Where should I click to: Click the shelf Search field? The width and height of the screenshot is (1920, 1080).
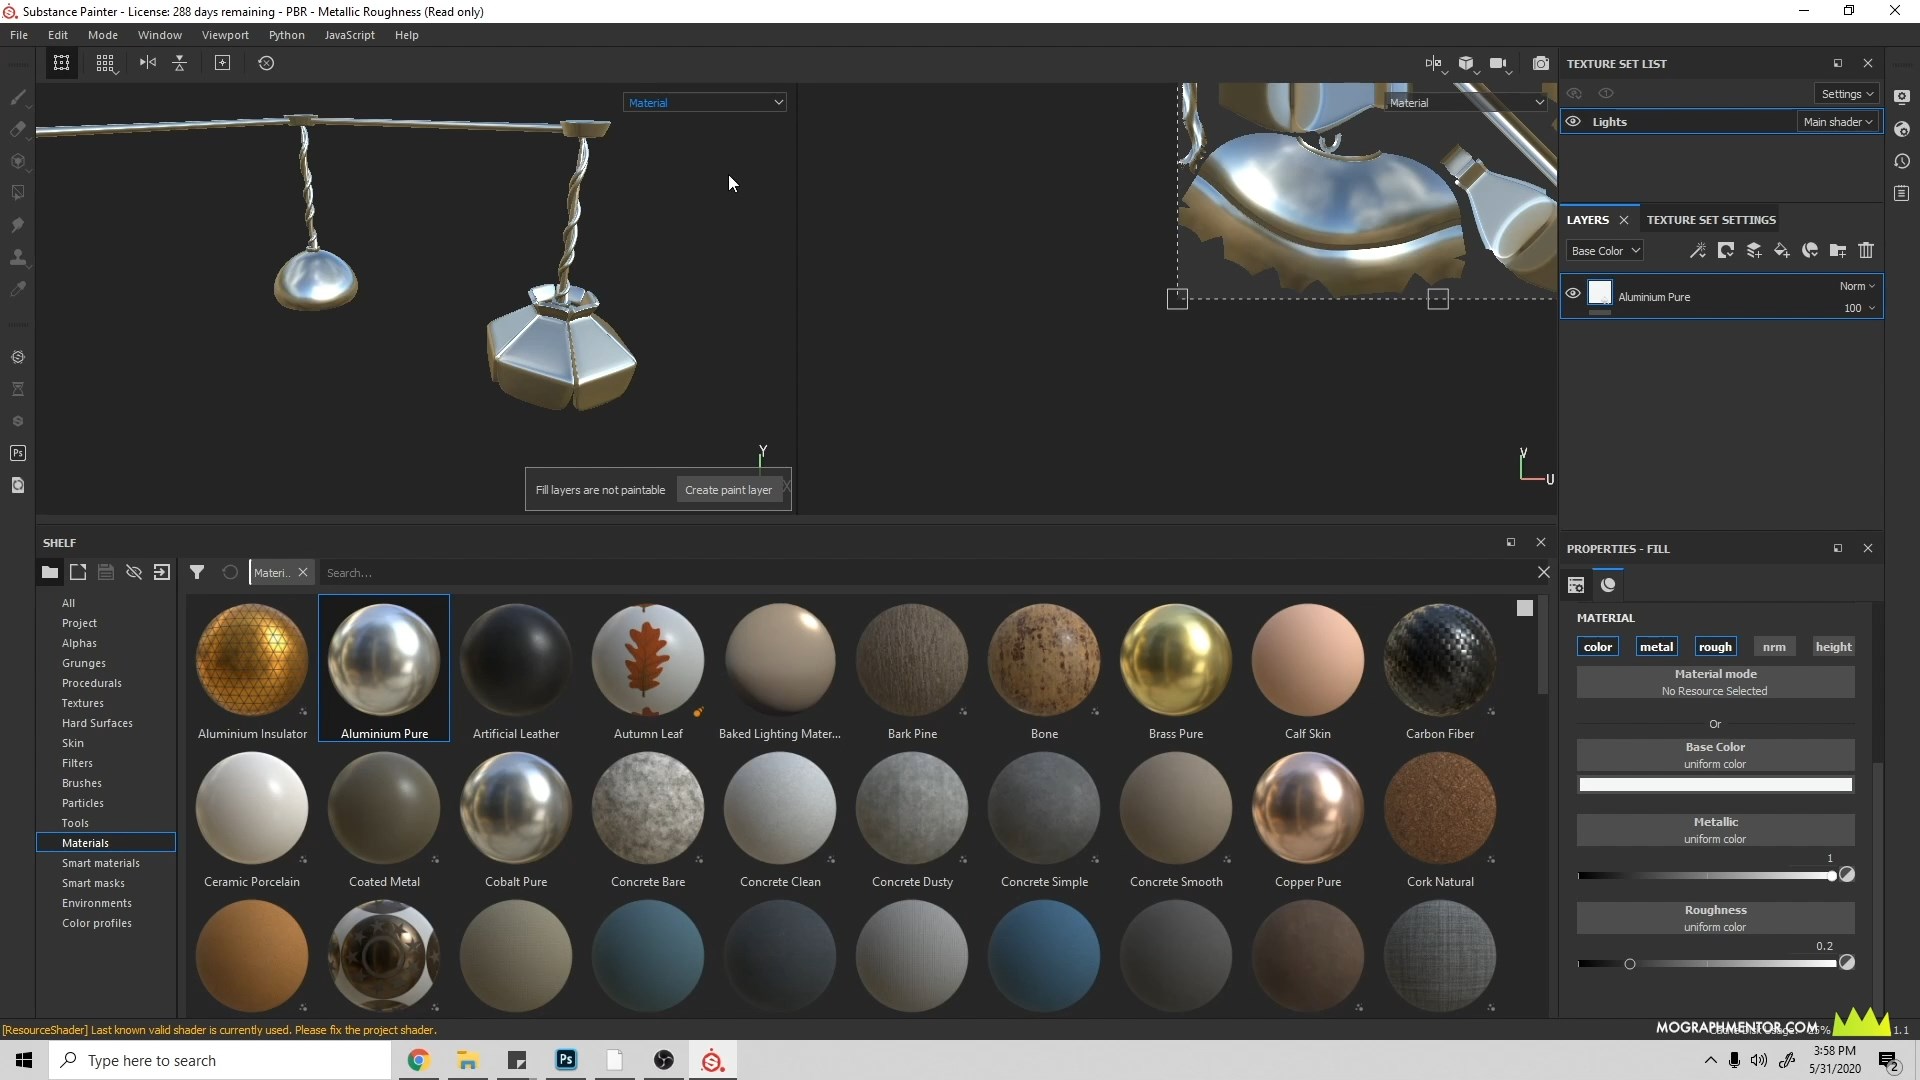[x=925, y=573]
